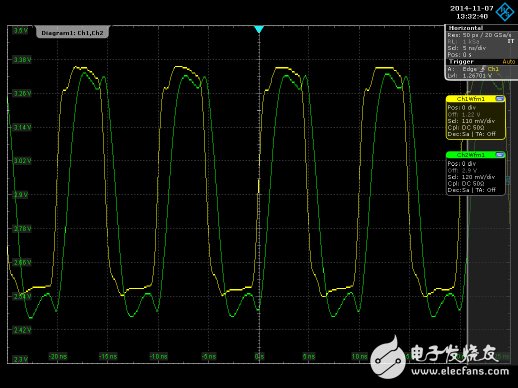Open the Horizontal settings header
Image resolution: width=518 pixels, height=388 pixels.
pyautogui.click(x=465, y=28)
